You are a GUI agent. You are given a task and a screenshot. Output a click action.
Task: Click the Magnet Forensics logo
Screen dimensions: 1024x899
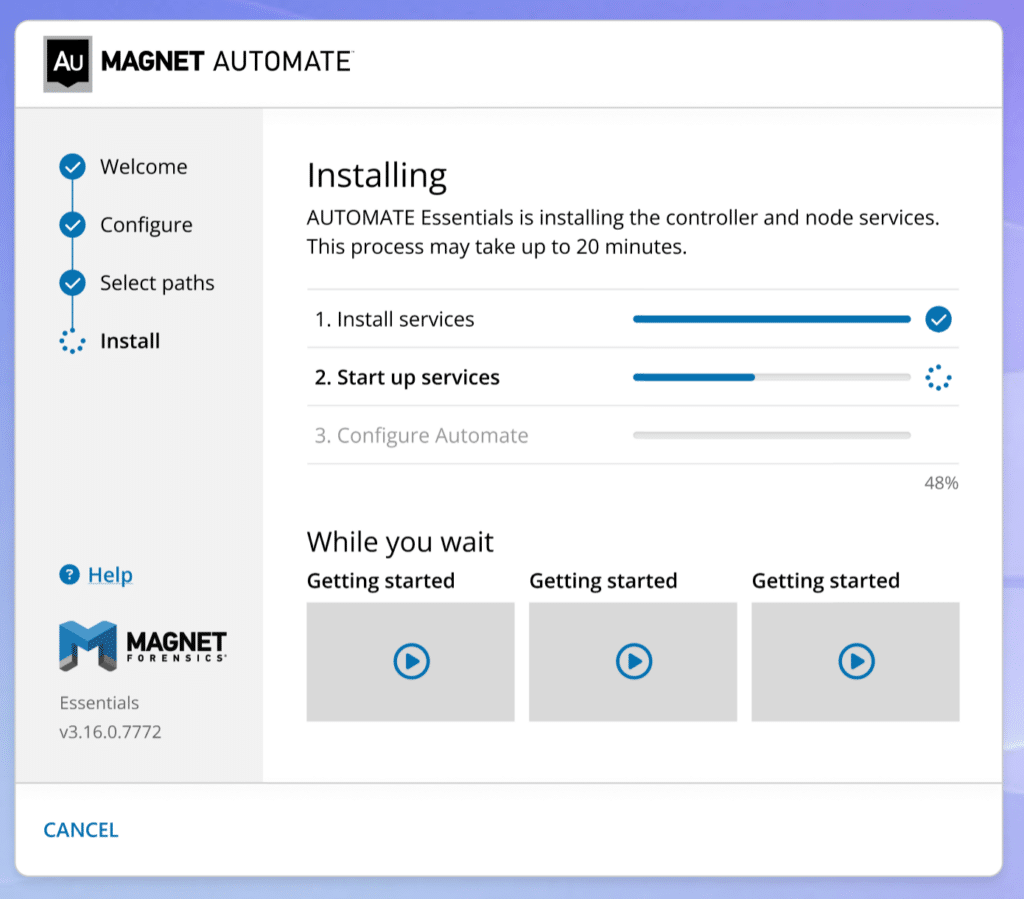point(143,645)
